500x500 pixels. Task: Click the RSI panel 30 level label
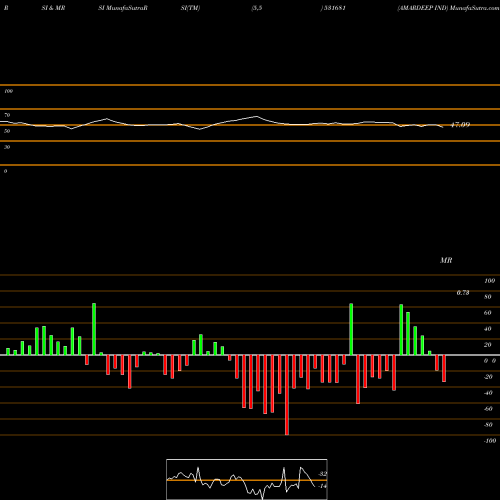7,147
